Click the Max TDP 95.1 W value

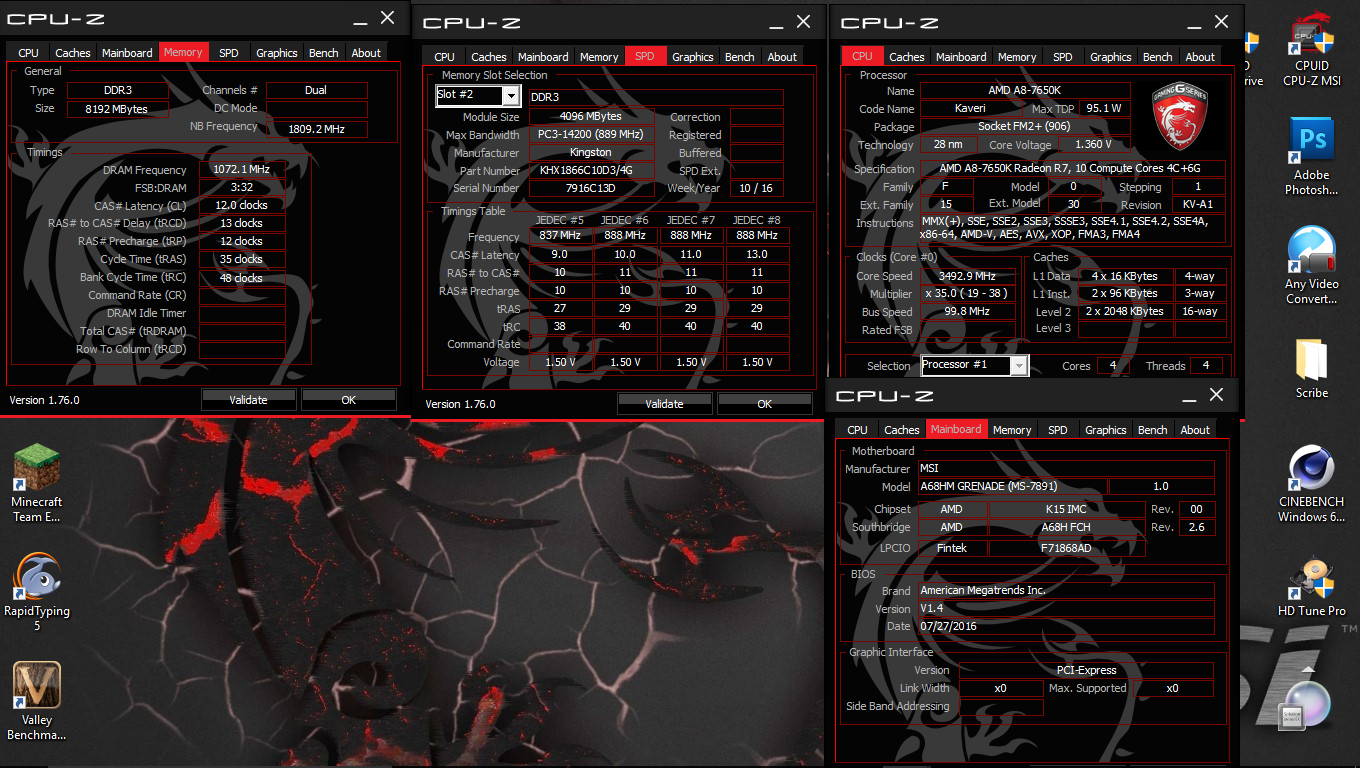point(1103,109)
